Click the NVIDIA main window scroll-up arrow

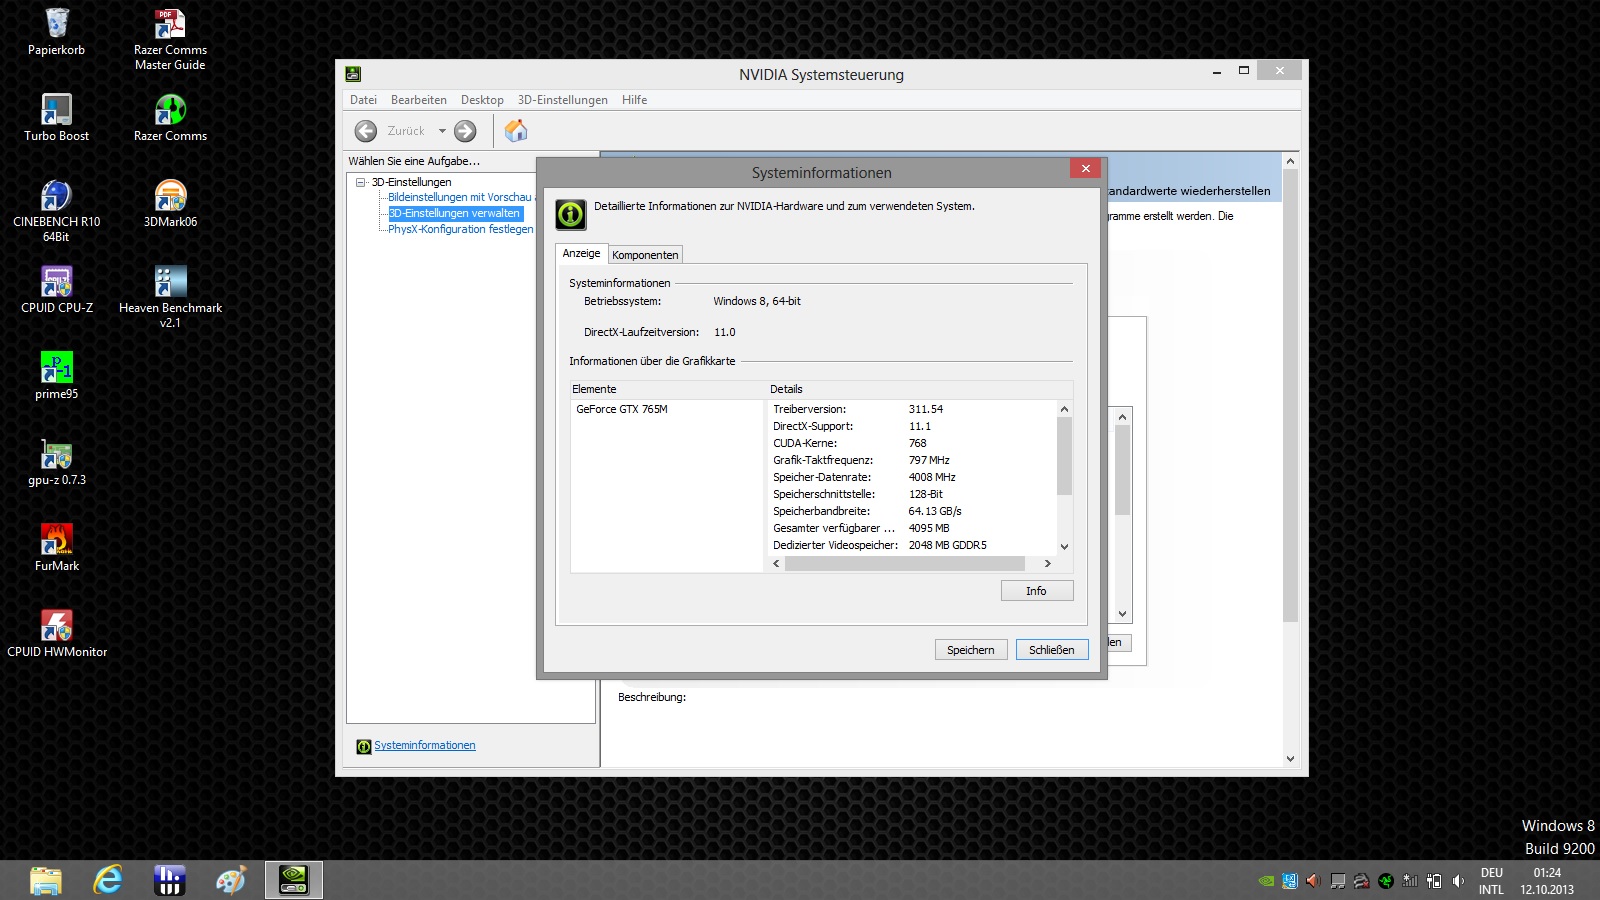pos(1290,161)
